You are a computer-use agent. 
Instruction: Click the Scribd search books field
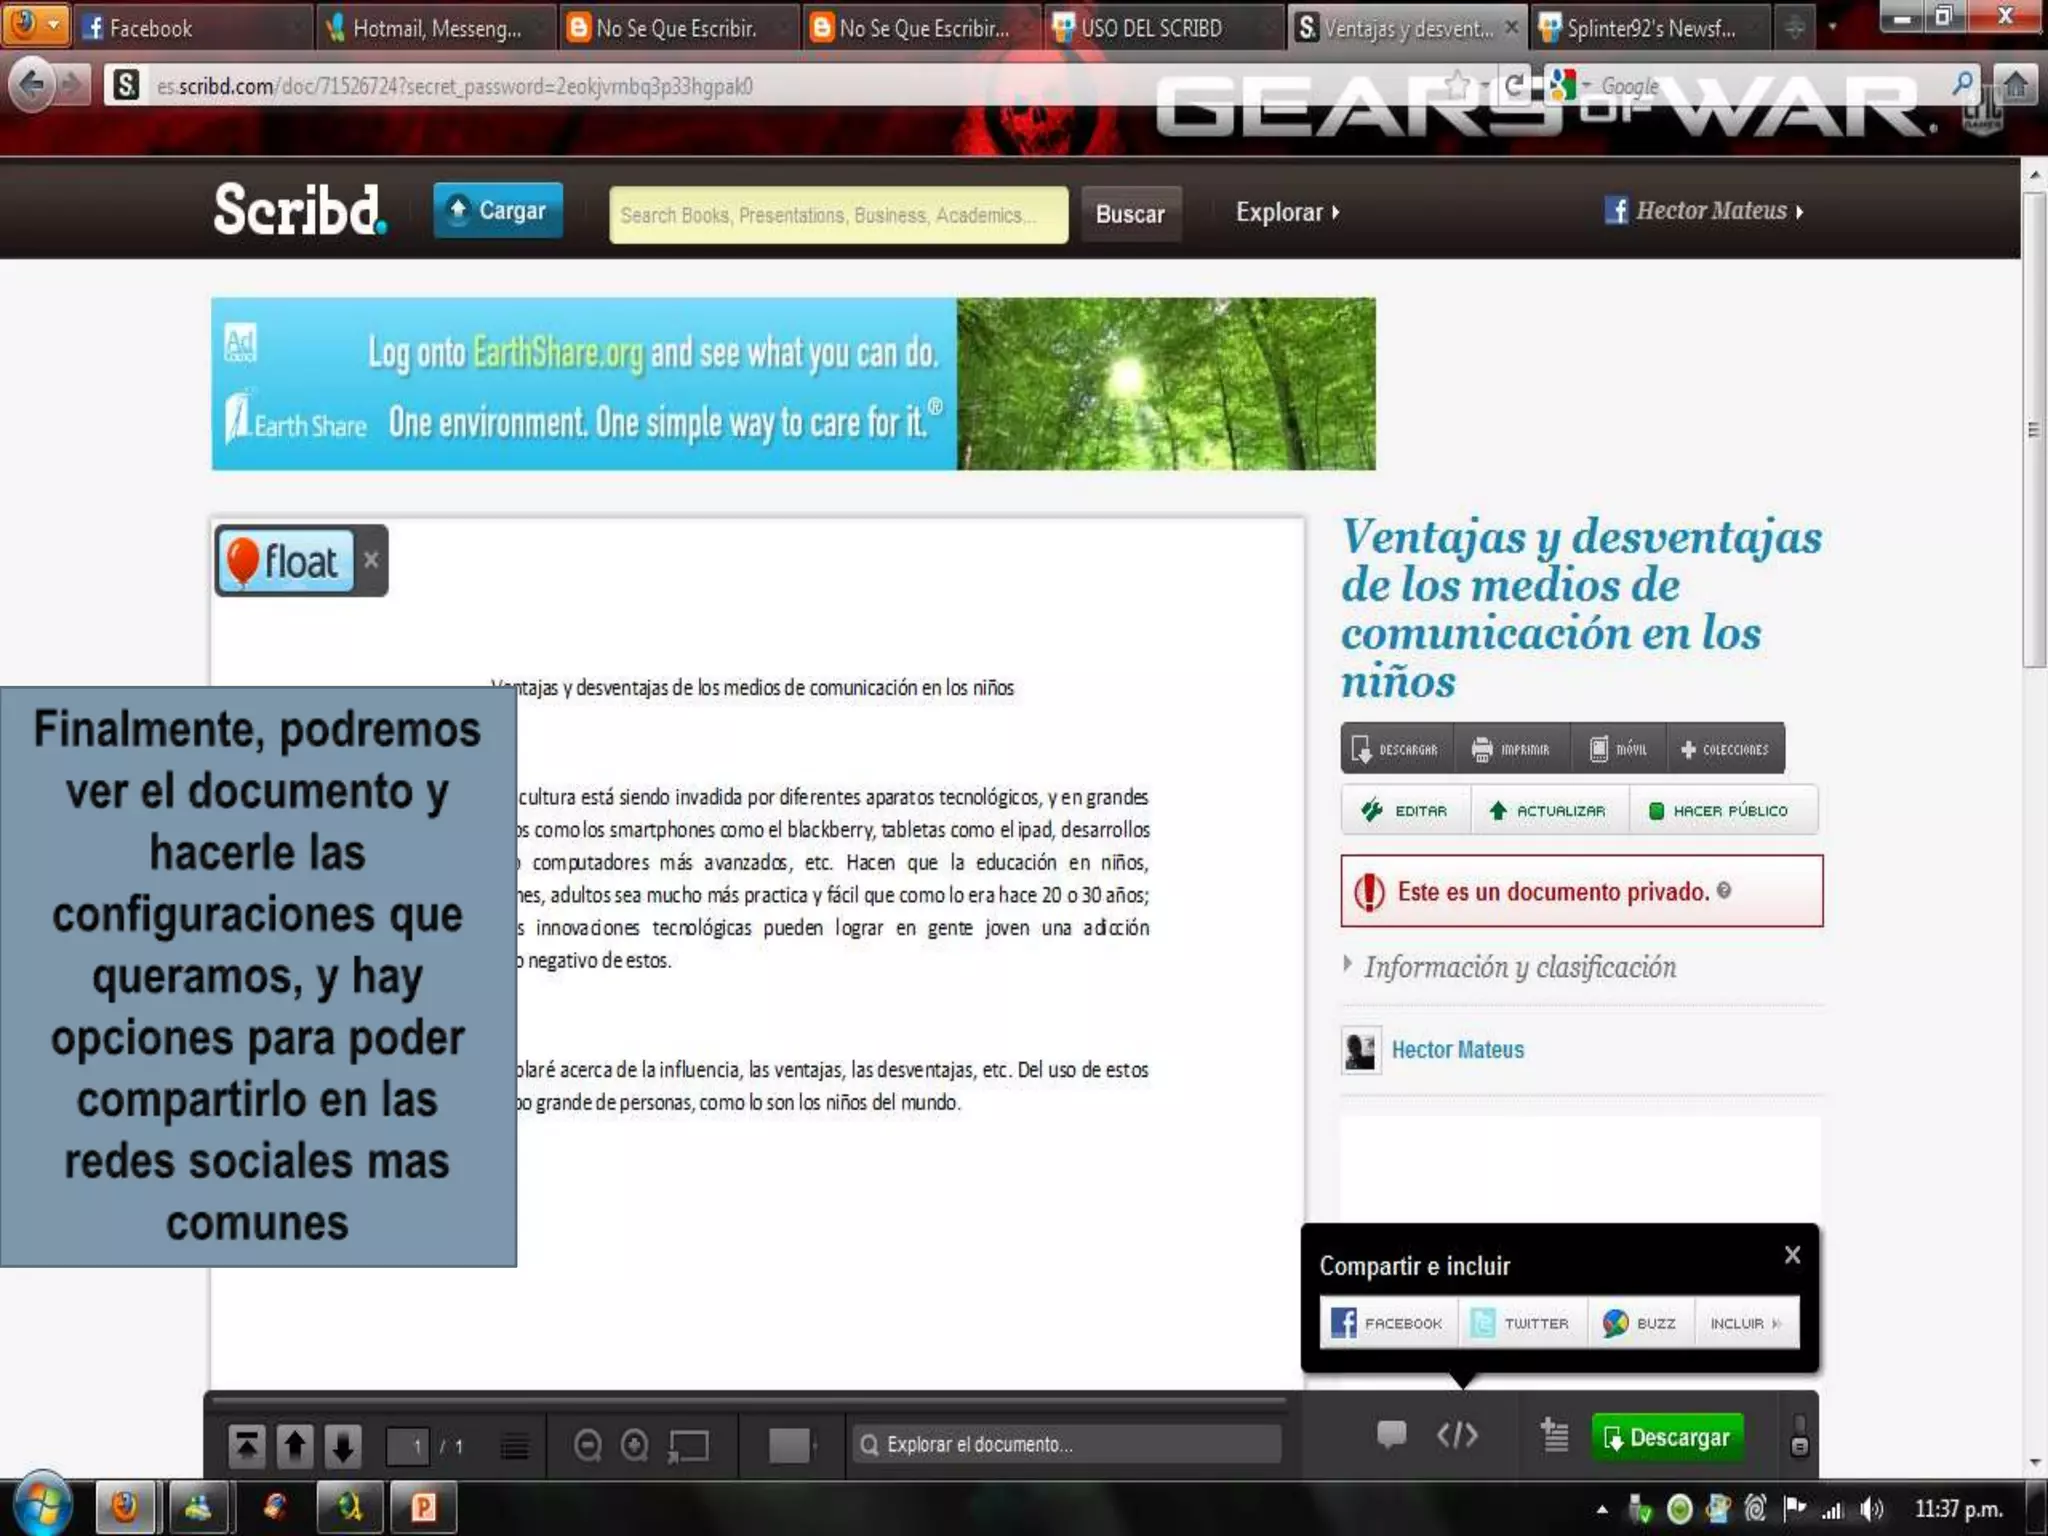pyautogui.click(x=838, y=215)
